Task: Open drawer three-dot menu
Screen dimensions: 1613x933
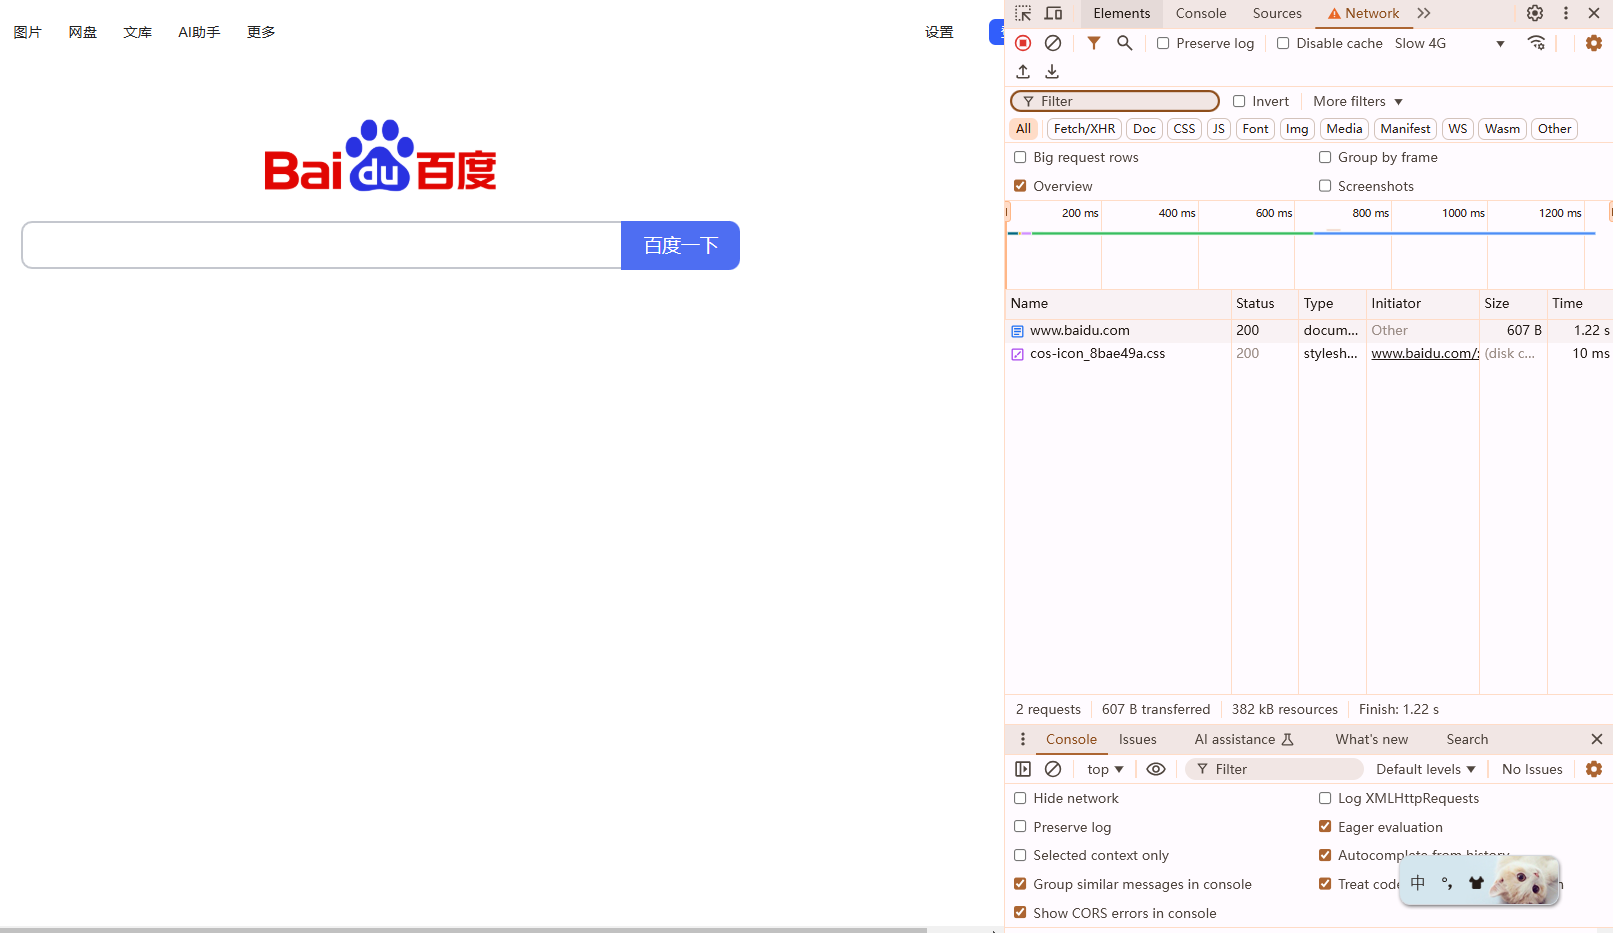Action: [x=1022, y=739]
